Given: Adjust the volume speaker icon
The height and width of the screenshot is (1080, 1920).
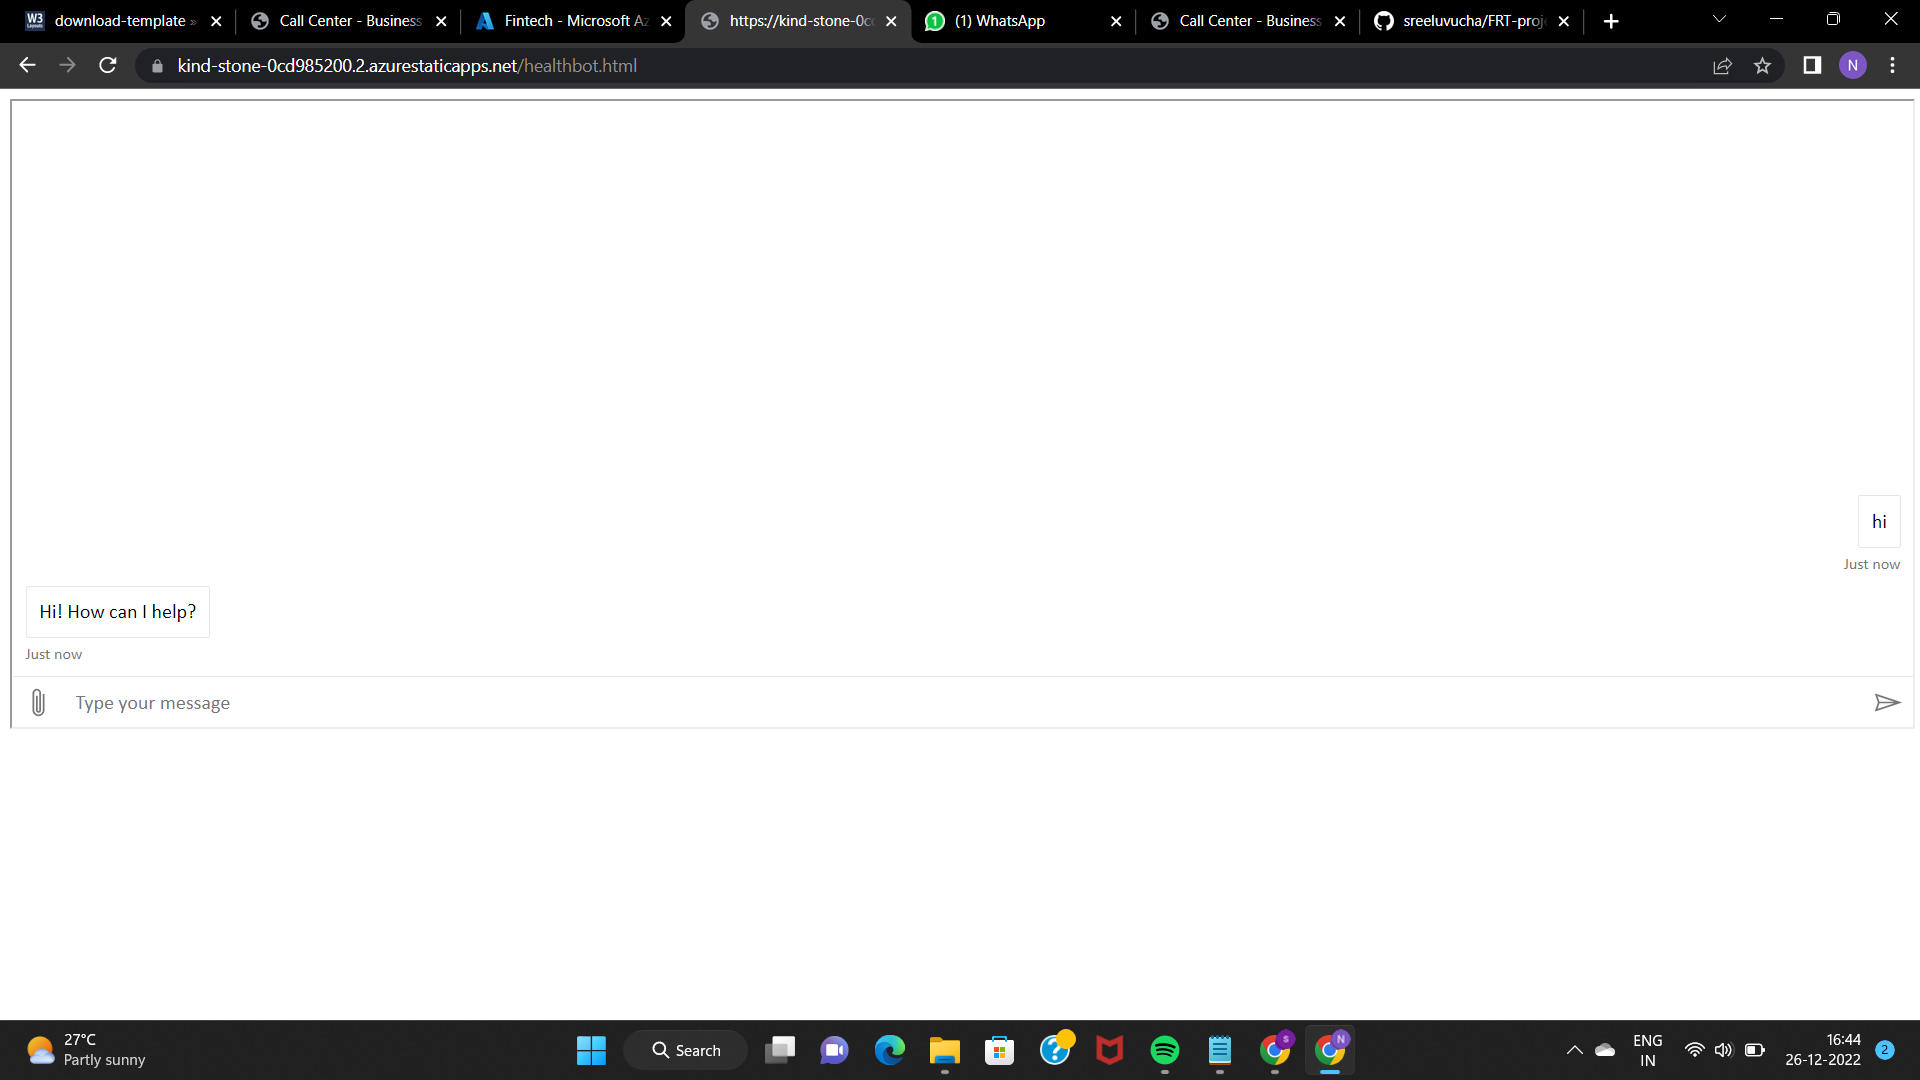Looking at the screenshot, I should point(1723,1050).
